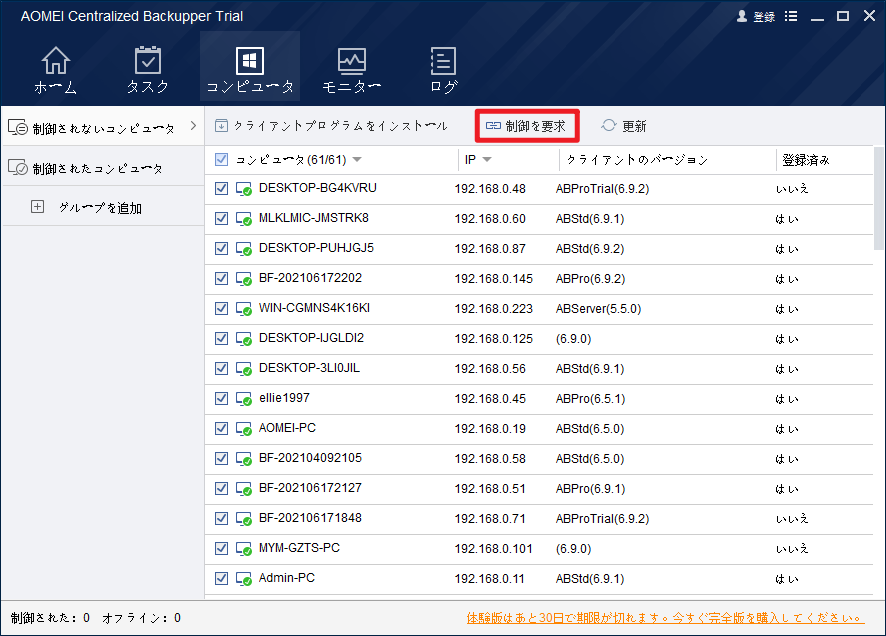Toggle the select-all computers header checkbox

222,160
